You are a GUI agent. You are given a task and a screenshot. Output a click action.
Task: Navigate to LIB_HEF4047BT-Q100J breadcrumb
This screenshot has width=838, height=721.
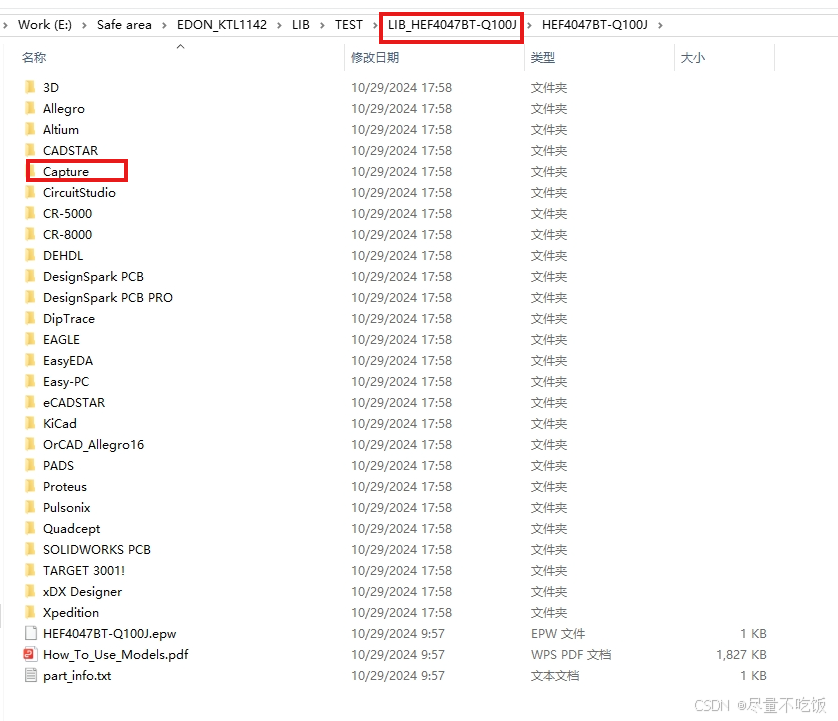pyautogui.click(x=452, y=25)
